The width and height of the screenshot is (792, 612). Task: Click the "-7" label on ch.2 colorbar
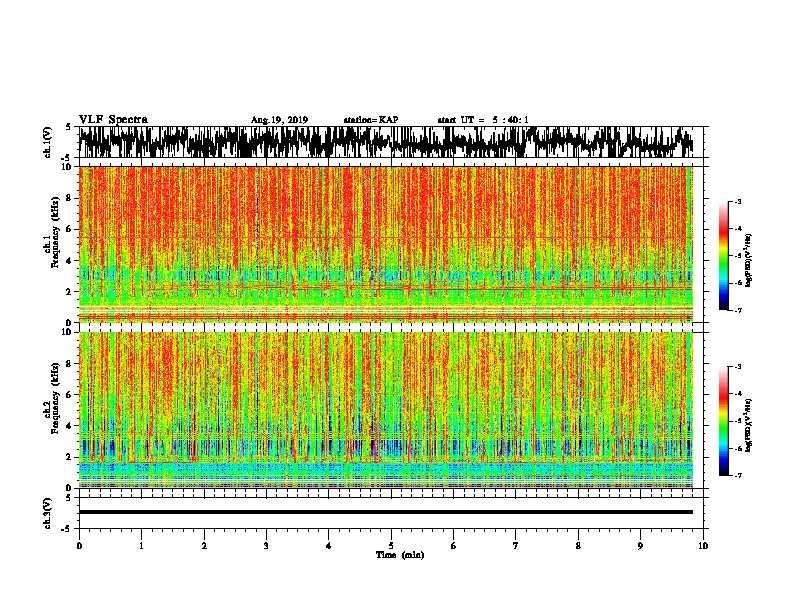(738, 475)
